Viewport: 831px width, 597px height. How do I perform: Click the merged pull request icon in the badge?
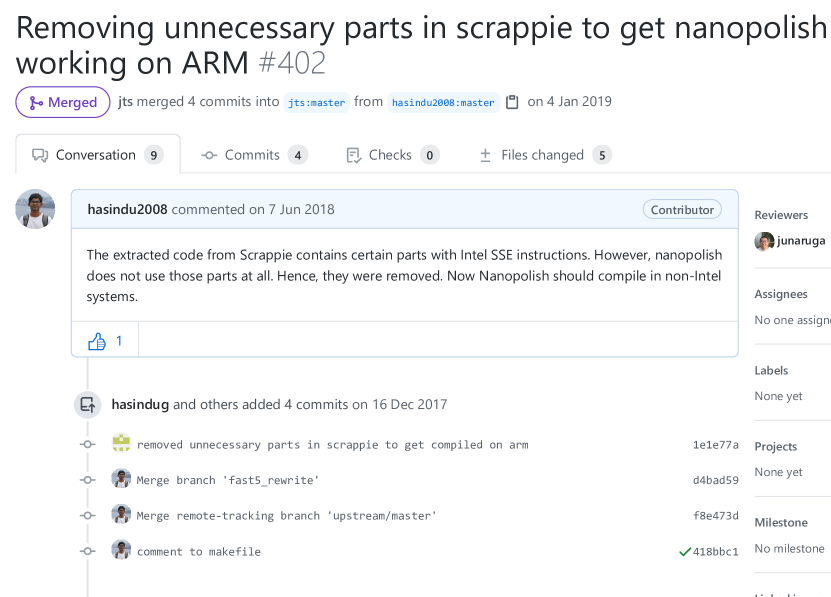(x=37, y=102)
